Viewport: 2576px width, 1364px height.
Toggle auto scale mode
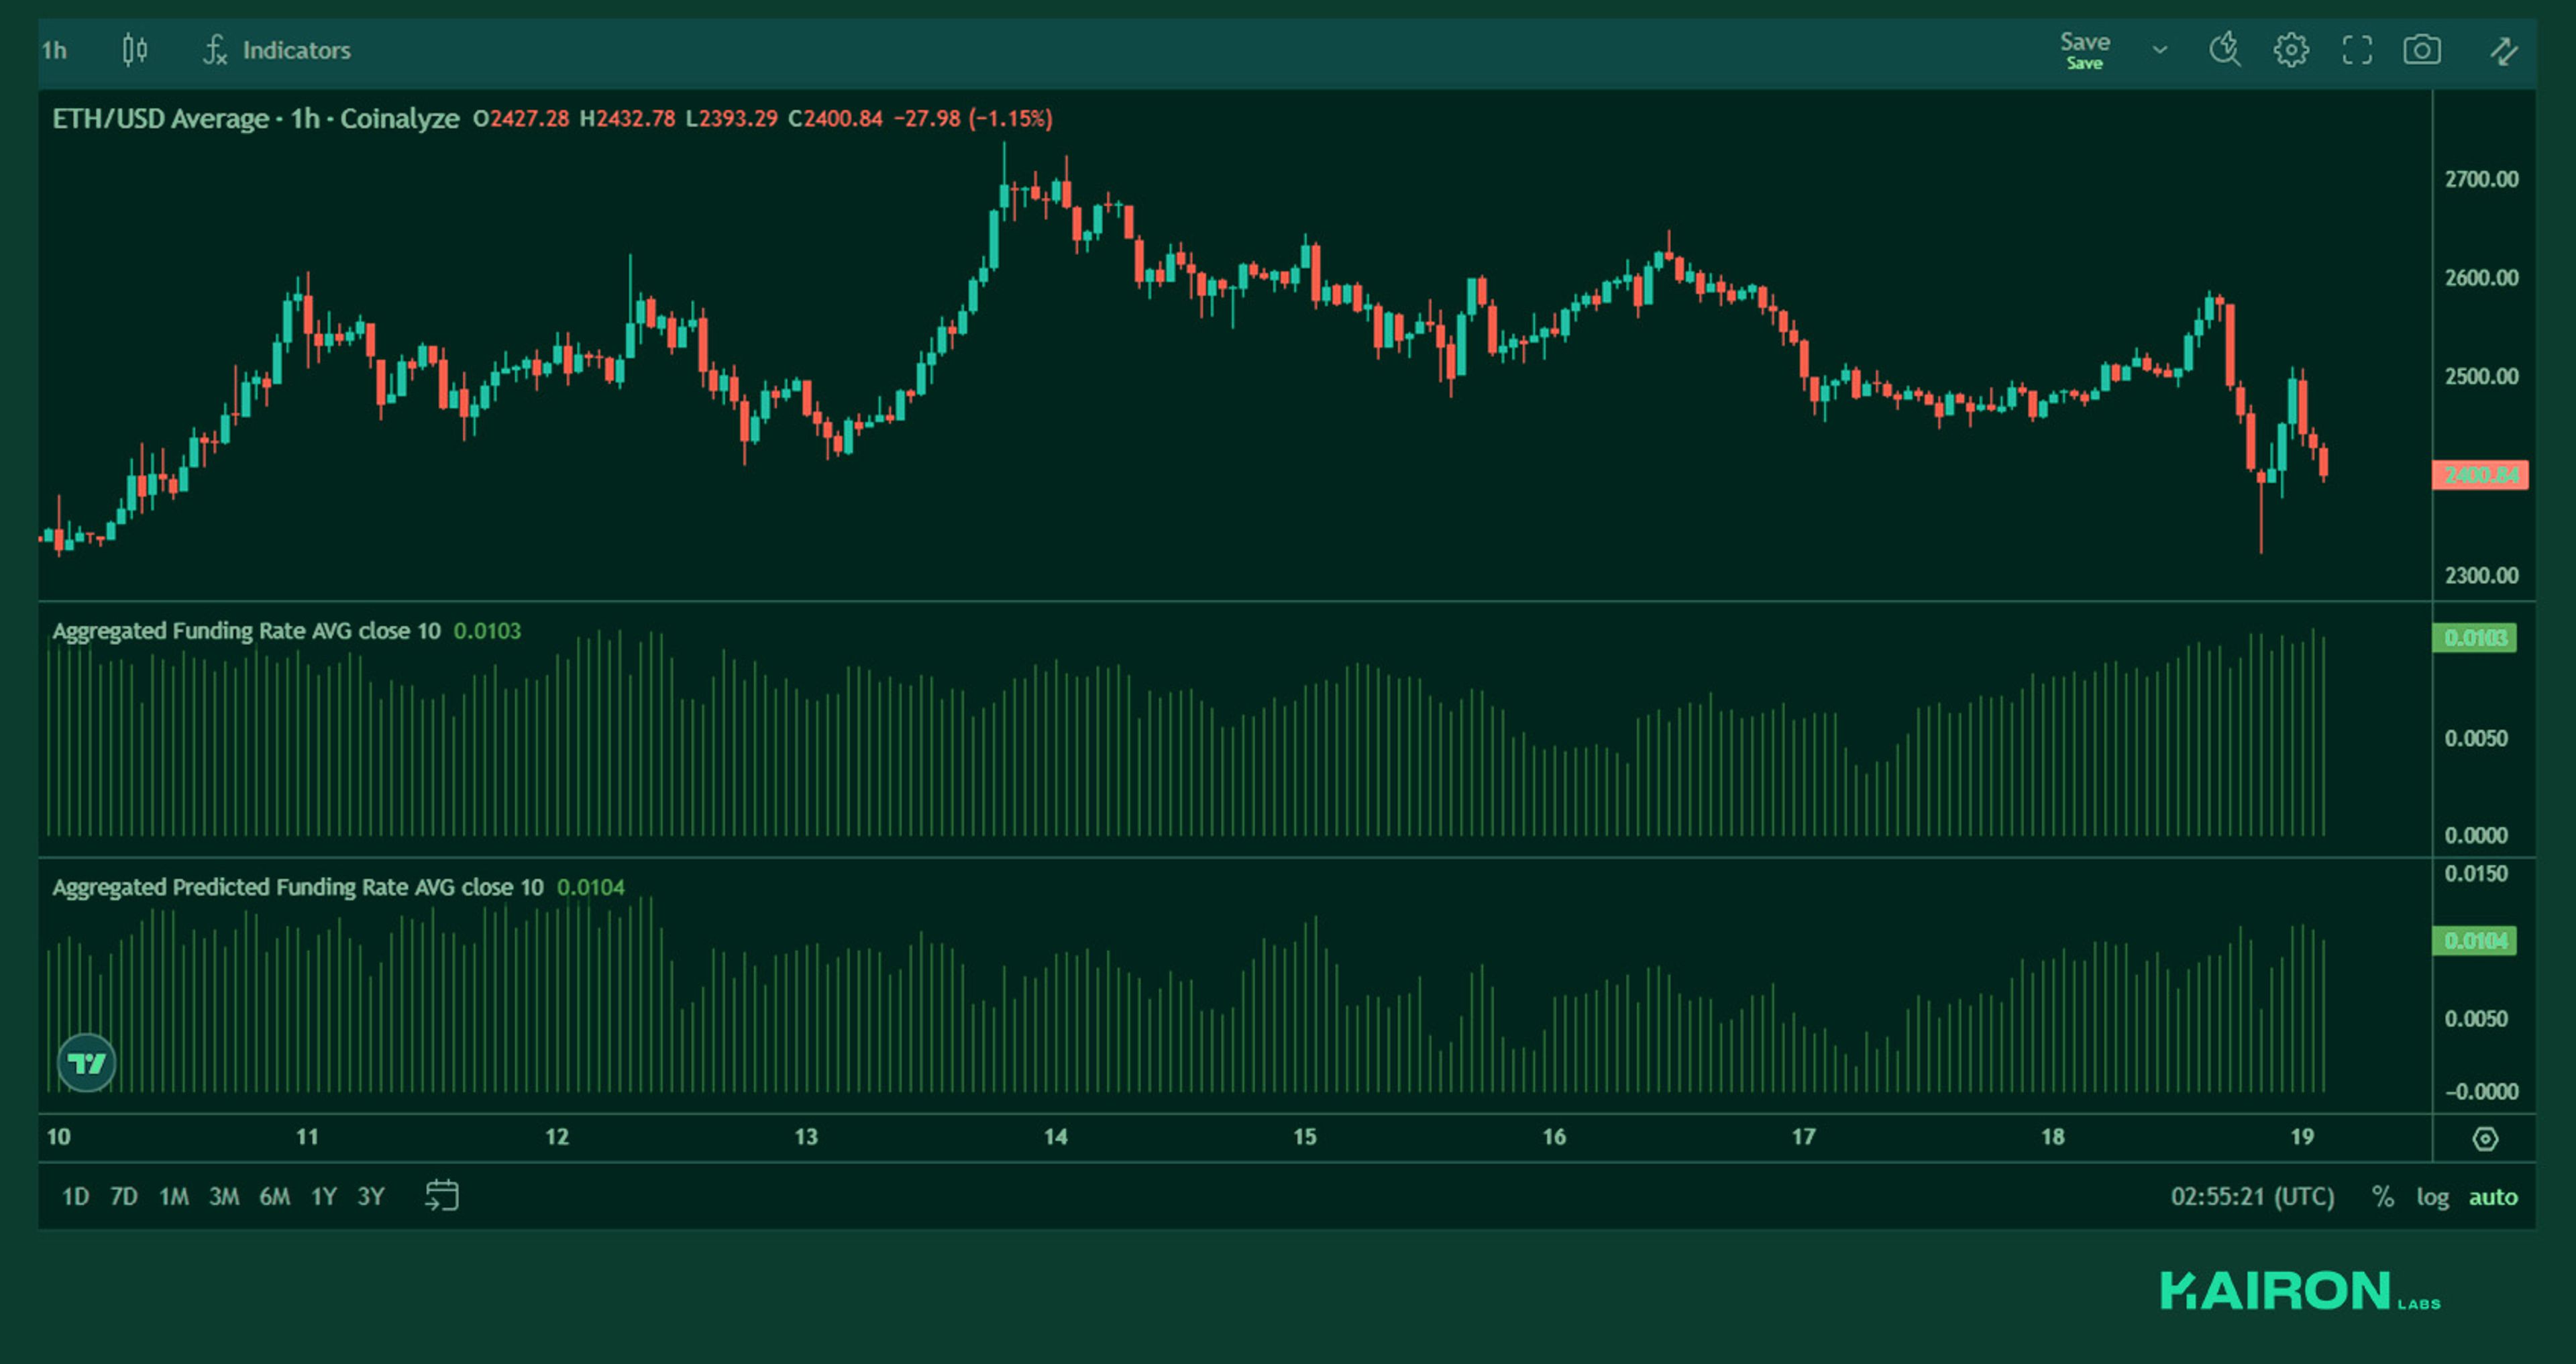pos(2493,1196)
